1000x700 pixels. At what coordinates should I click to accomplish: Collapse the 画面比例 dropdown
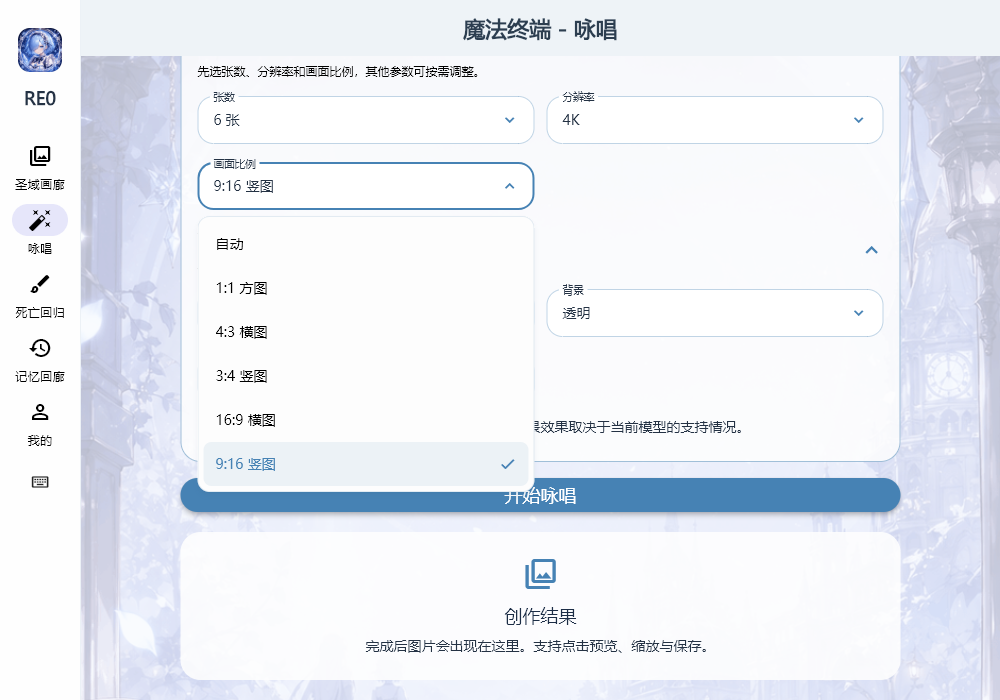click(x=365, y=186)
